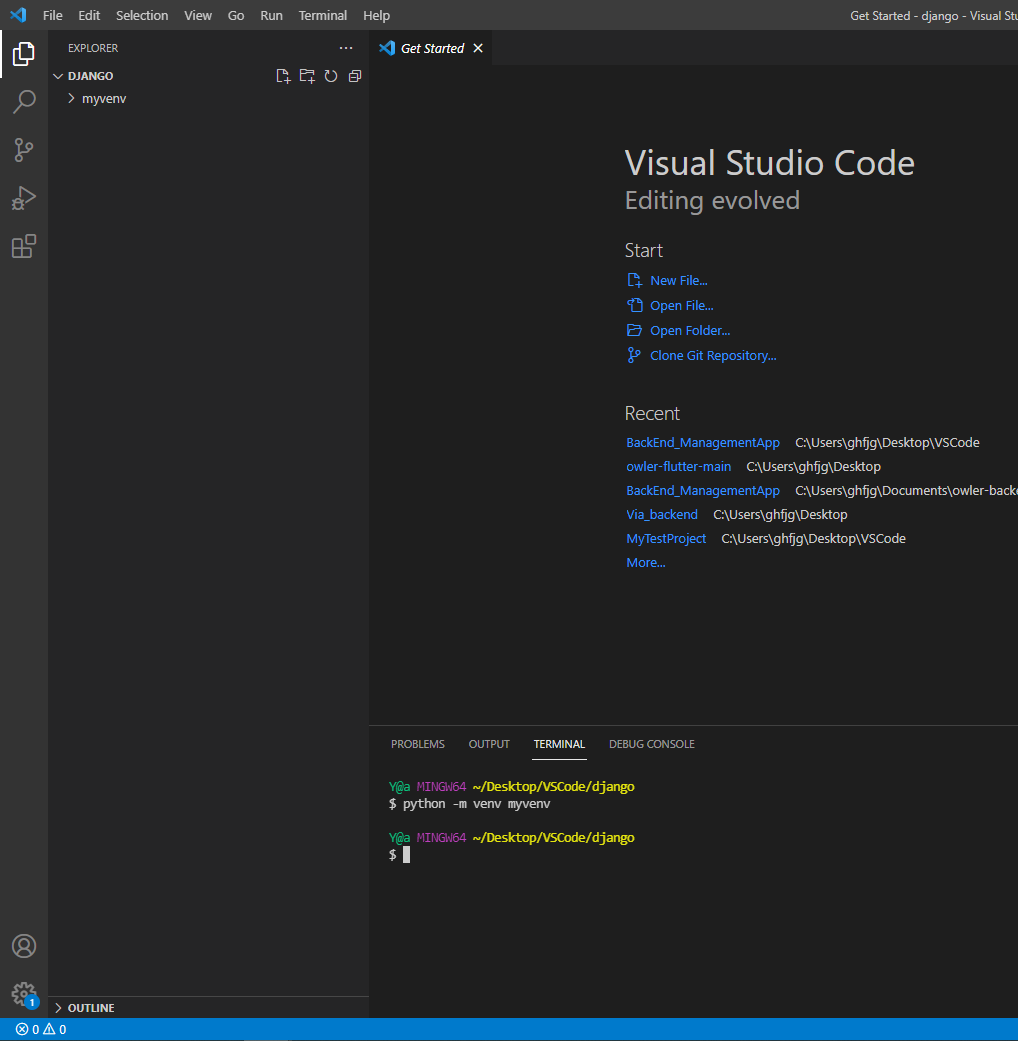Click the Clone Git Repository... link
The width and height of the screenshot is (1018, 1041).
pos(713,355)
